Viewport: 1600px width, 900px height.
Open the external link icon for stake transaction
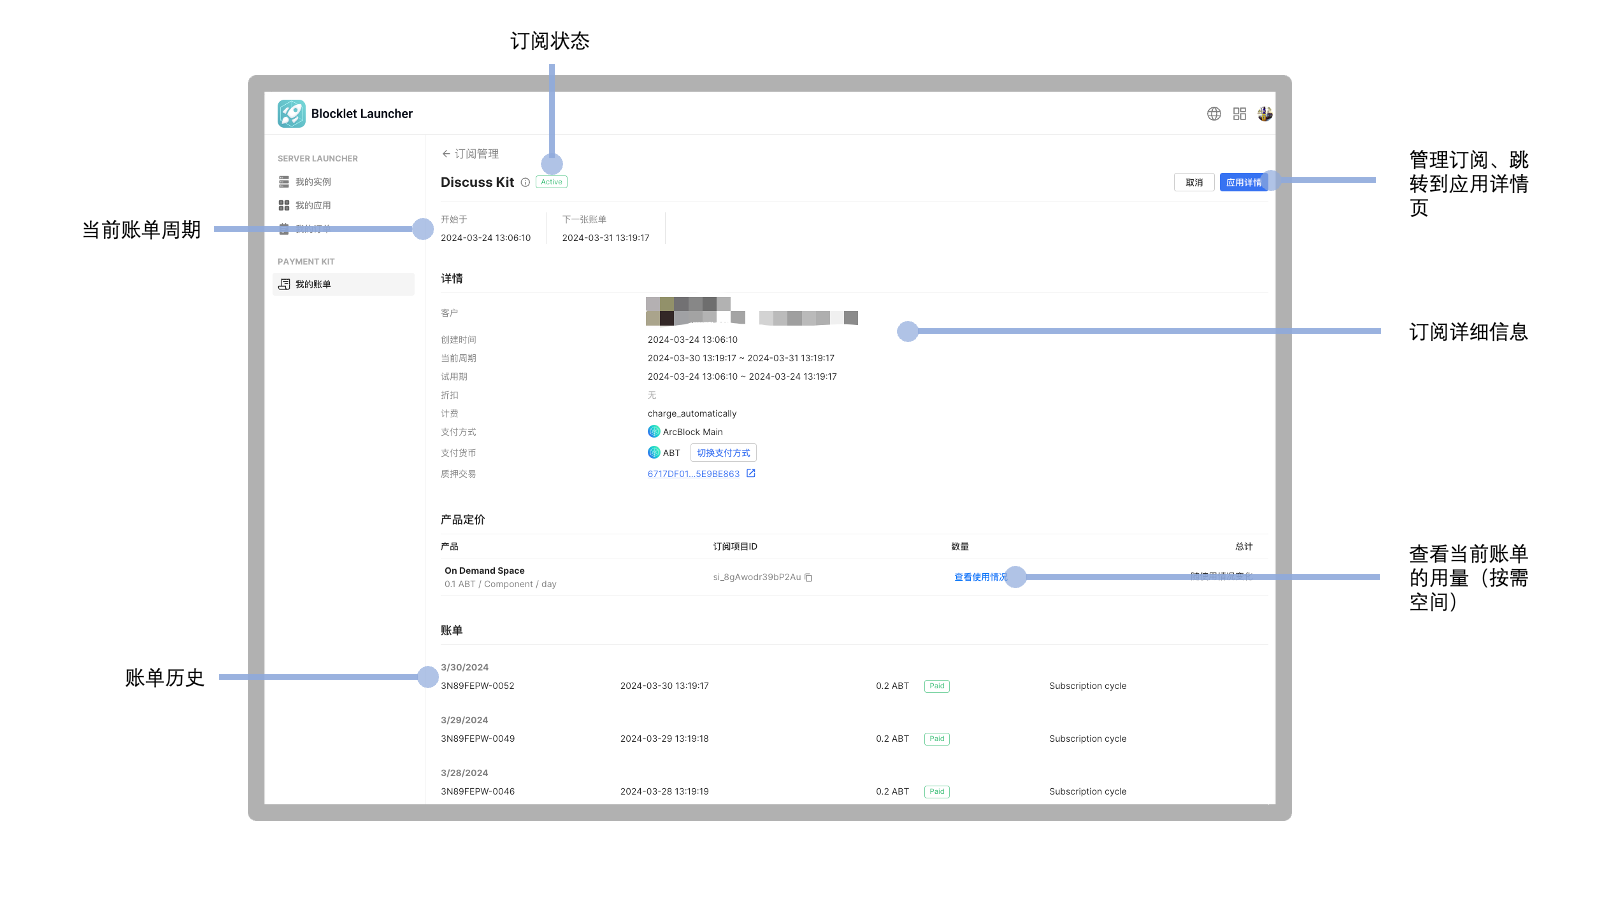[x=751, y=474]
